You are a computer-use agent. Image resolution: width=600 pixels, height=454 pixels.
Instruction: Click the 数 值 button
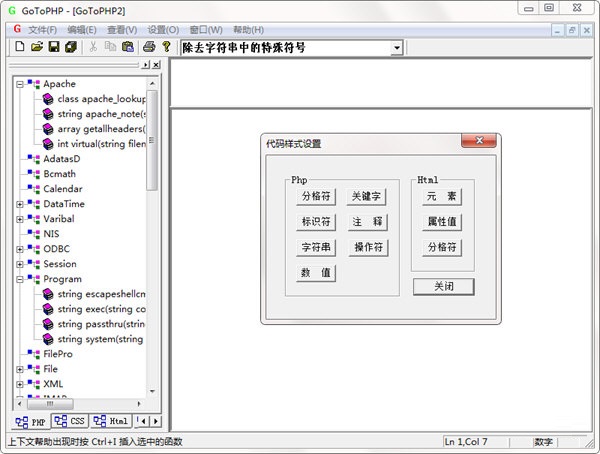[x=316, y=273]
